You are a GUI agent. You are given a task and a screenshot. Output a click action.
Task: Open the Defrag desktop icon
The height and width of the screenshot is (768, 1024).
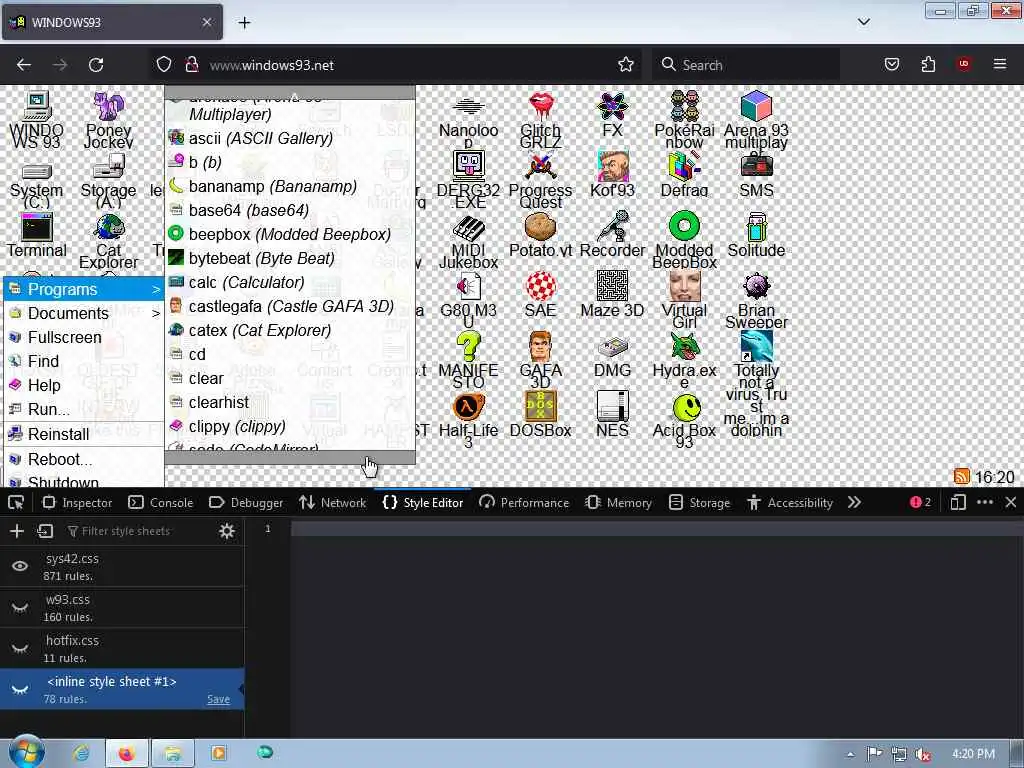(684, 175)
